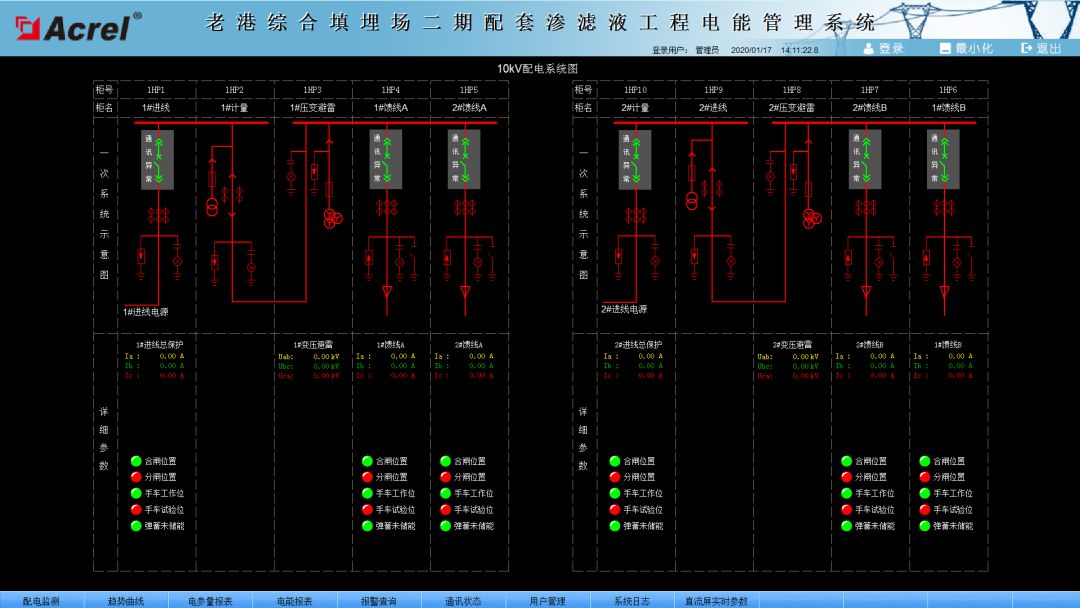Screen dimensions: 1080x608
Task: Click cabinet number 1HP1 header
Action: pyautogui.click(x=156, y=90)
